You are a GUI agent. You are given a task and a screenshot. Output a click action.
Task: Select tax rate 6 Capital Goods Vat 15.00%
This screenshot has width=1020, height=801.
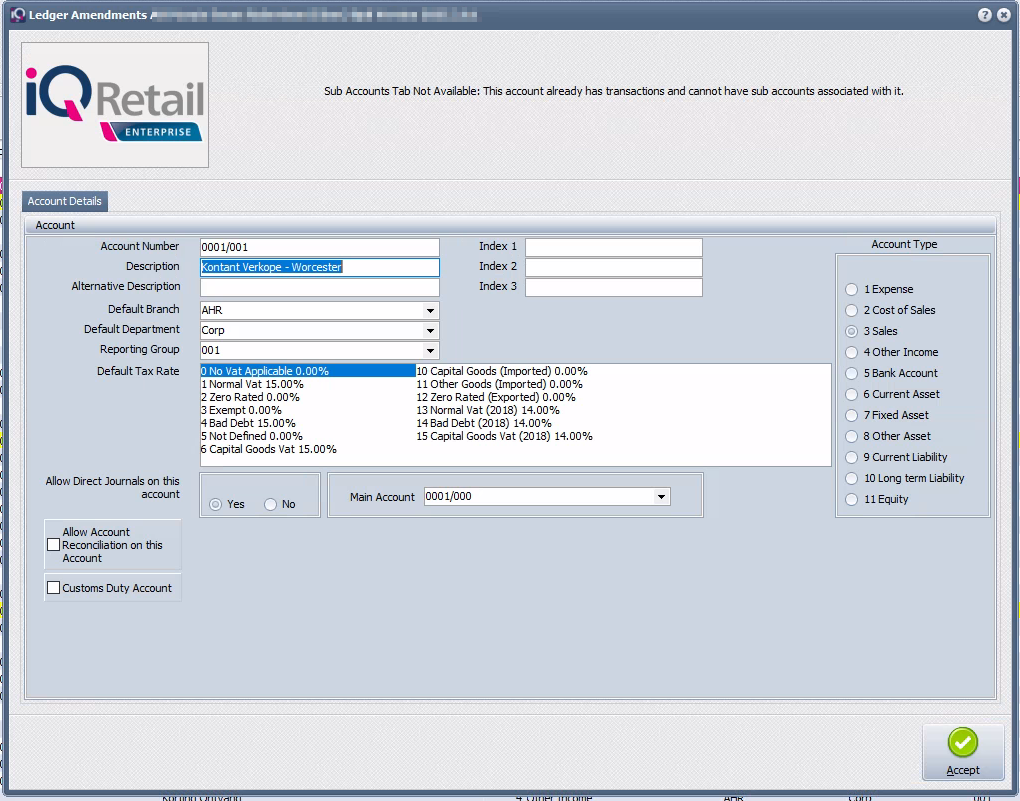point(269,449)
